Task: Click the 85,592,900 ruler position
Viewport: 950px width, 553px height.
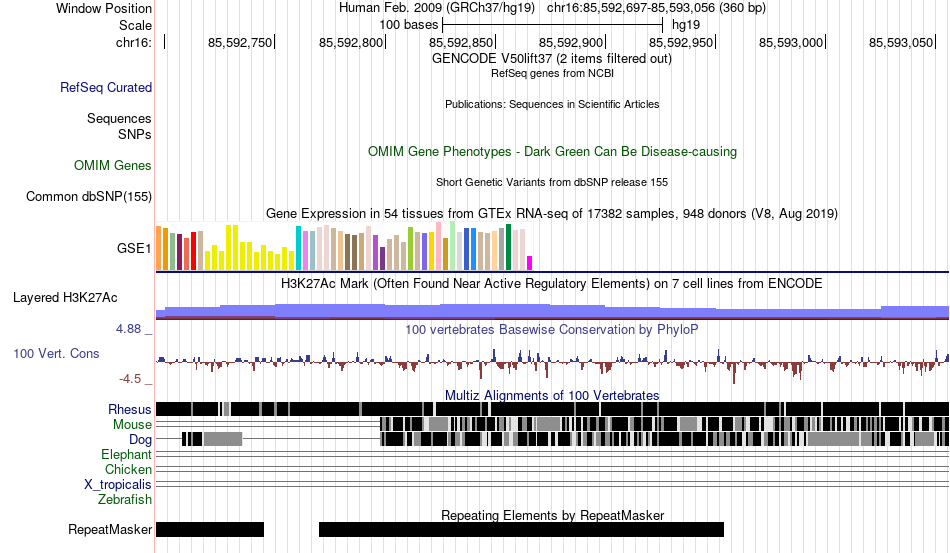Action: point(571,42)
